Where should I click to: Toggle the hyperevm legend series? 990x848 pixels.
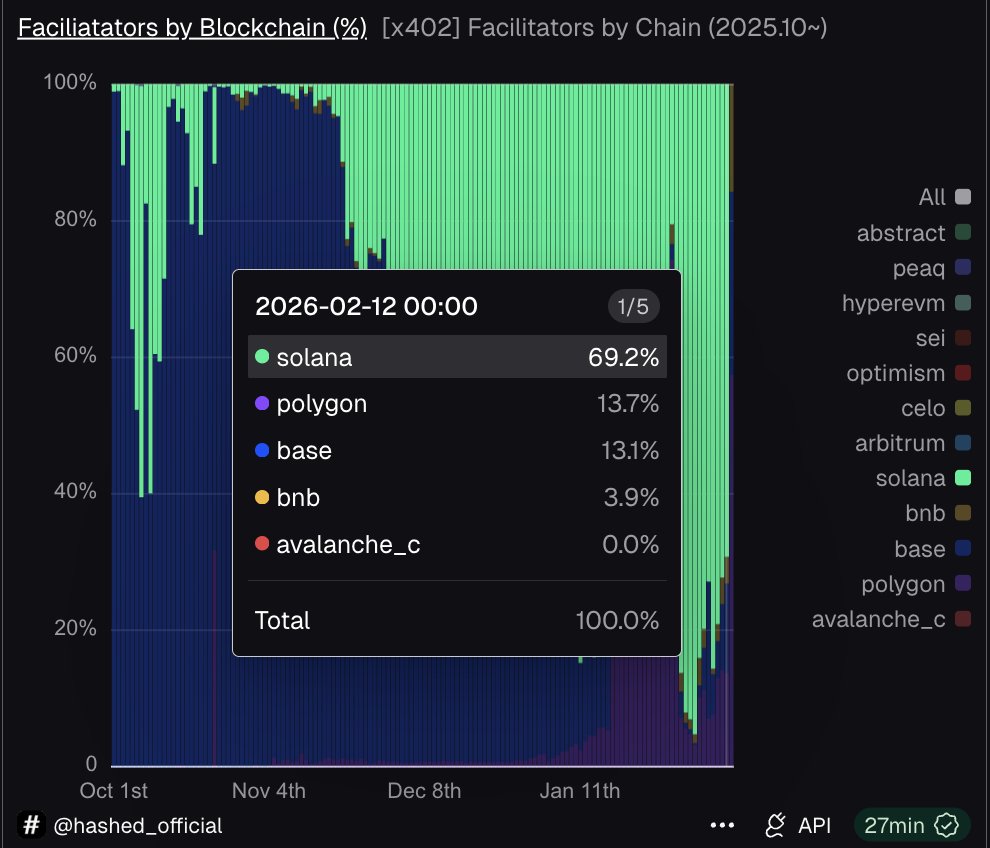[906, 302]
